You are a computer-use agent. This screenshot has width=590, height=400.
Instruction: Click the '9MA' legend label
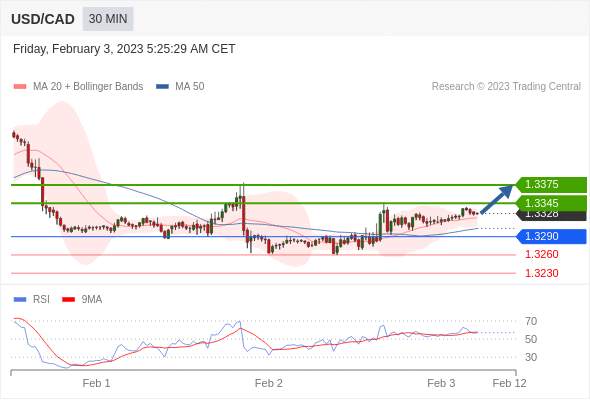[92, 300]
